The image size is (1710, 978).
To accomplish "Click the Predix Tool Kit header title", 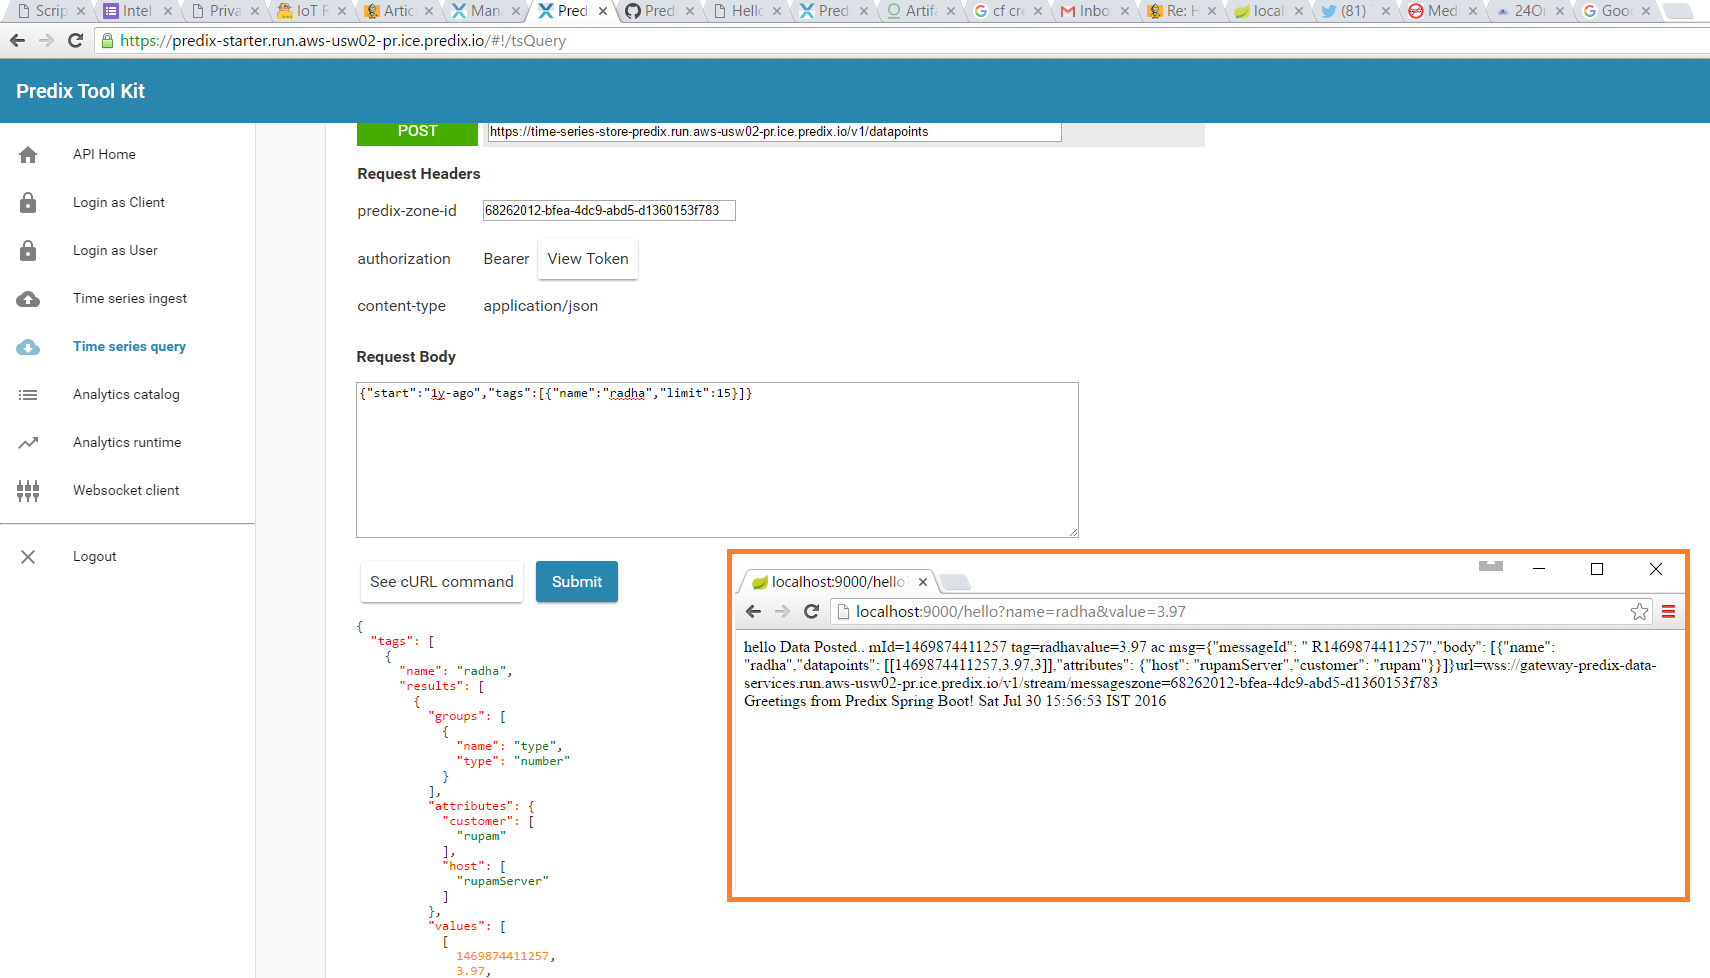I will pos(80,91).
